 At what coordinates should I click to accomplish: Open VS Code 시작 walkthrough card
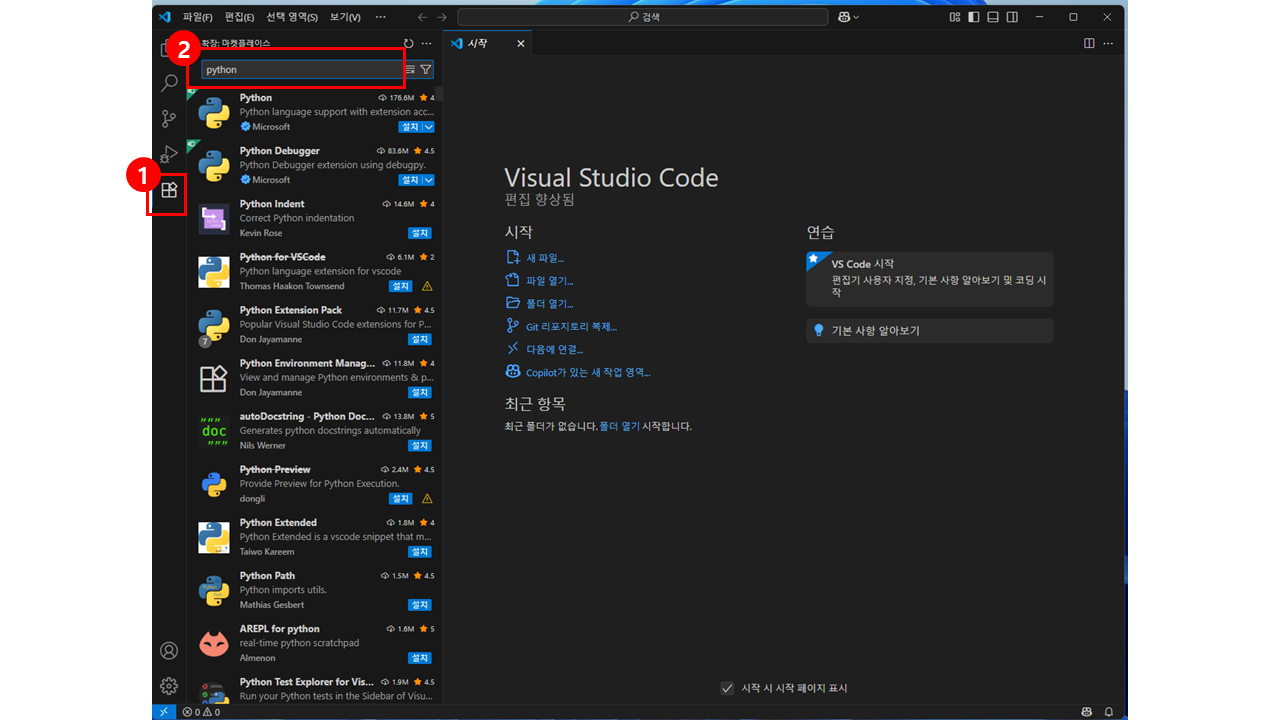click(930, 279)
